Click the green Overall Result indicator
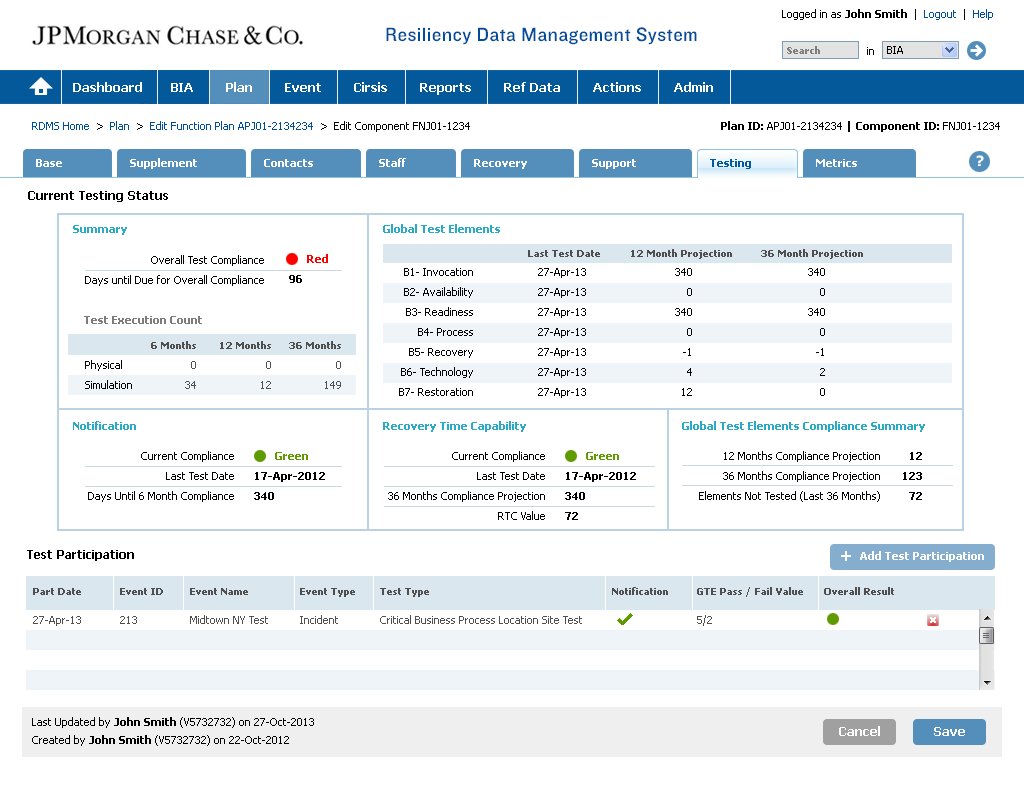Viewport: 1024px width, 790px height. coord(832,620)
